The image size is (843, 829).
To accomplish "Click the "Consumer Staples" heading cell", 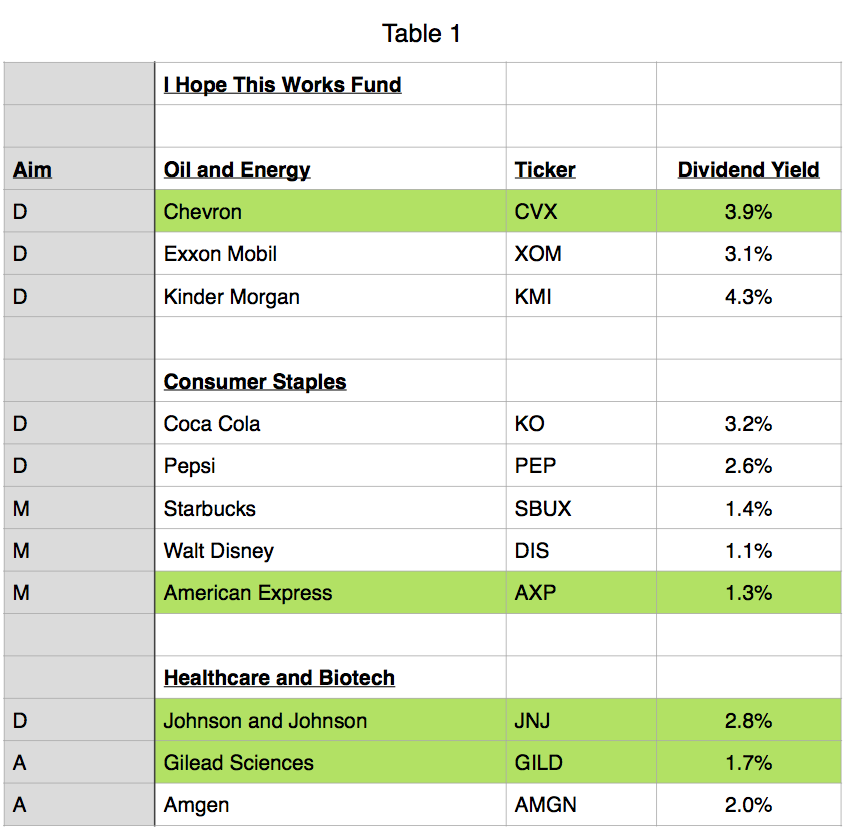I will [255, 382].
